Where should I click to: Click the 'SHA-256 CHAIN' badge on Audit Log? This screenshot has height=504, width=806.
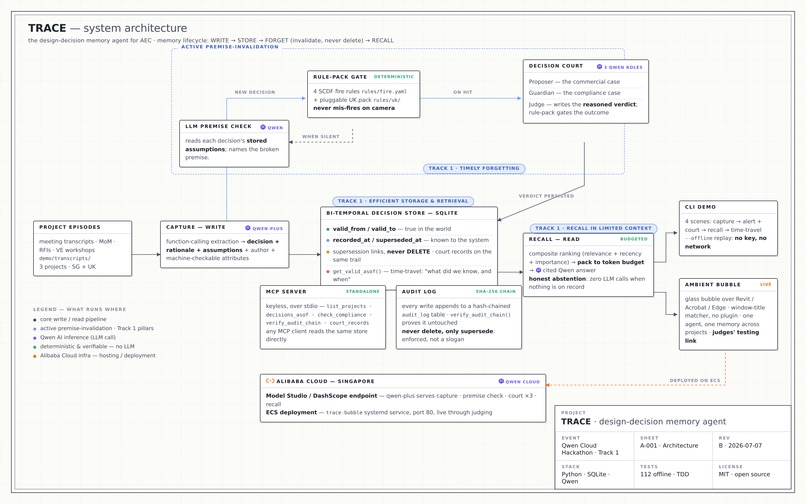496,292
